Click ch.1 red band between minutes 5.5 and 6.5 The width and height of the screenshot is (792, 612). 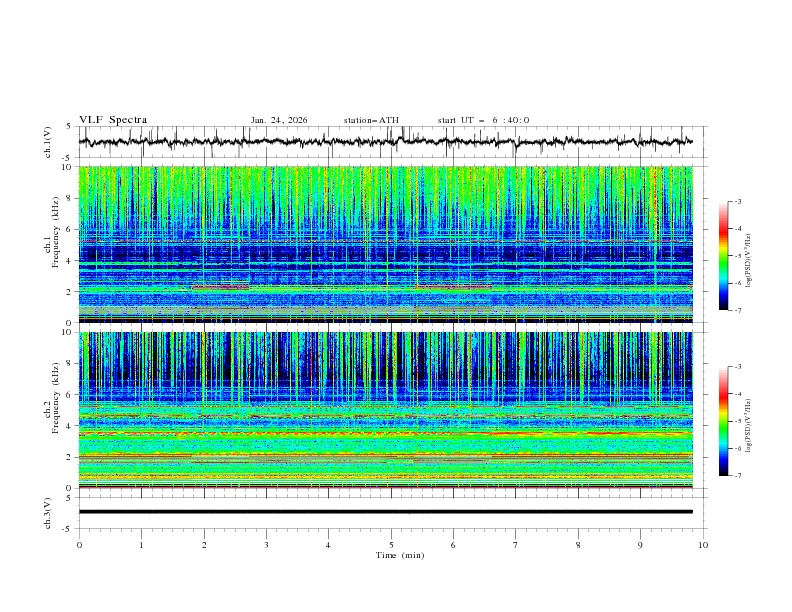click(453, 287)
